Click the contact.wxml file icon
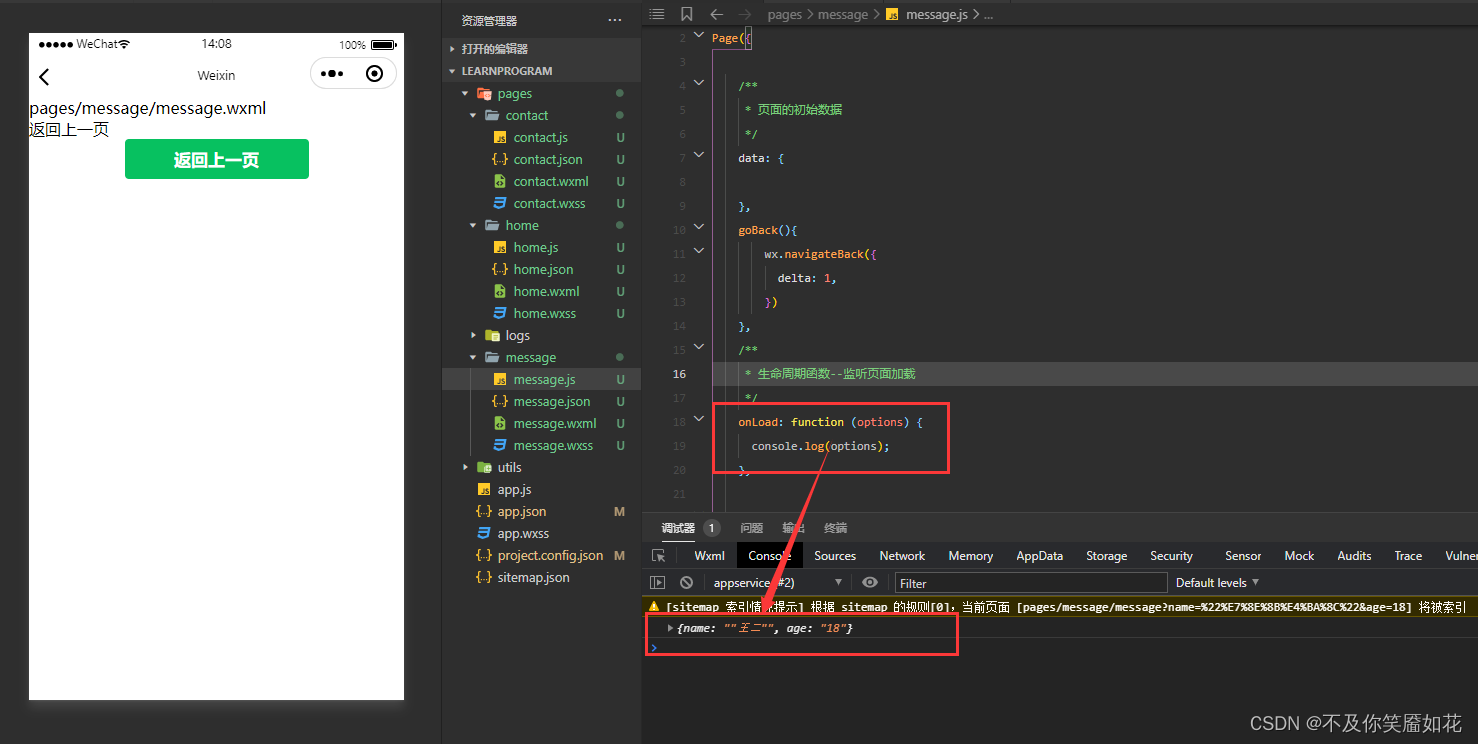This screenshot has width=1478, height=744. [x=500, y=182]
